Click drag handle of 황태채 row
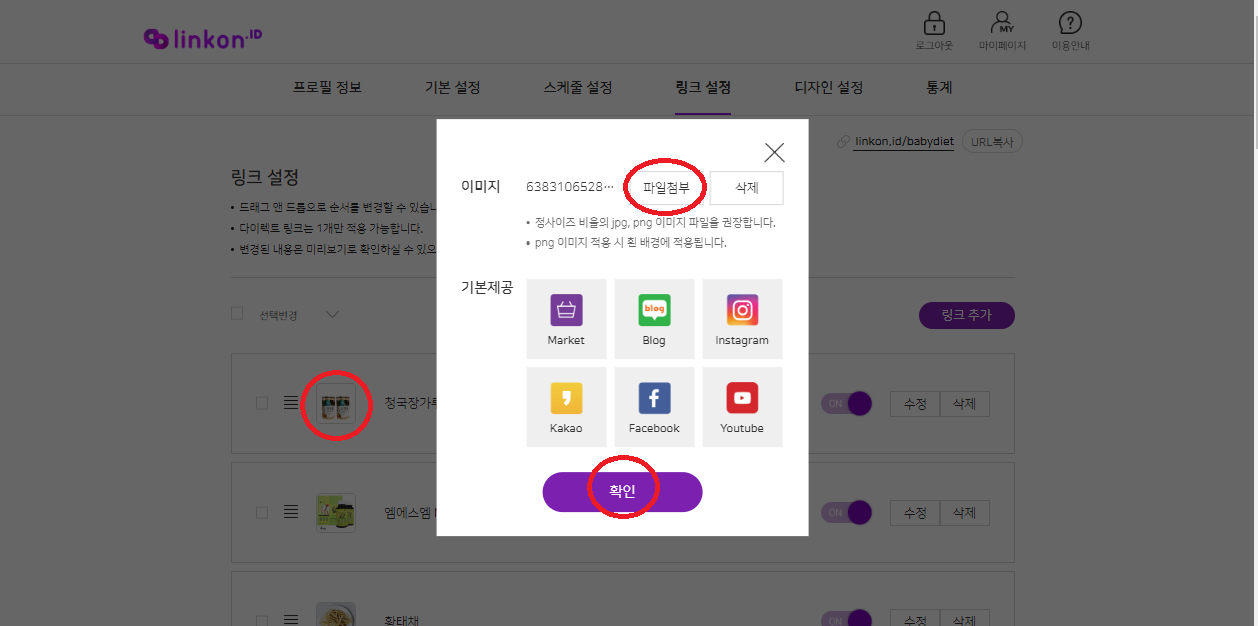The height and width of the screenshot is (626, 1258). [x=291, y=620]
